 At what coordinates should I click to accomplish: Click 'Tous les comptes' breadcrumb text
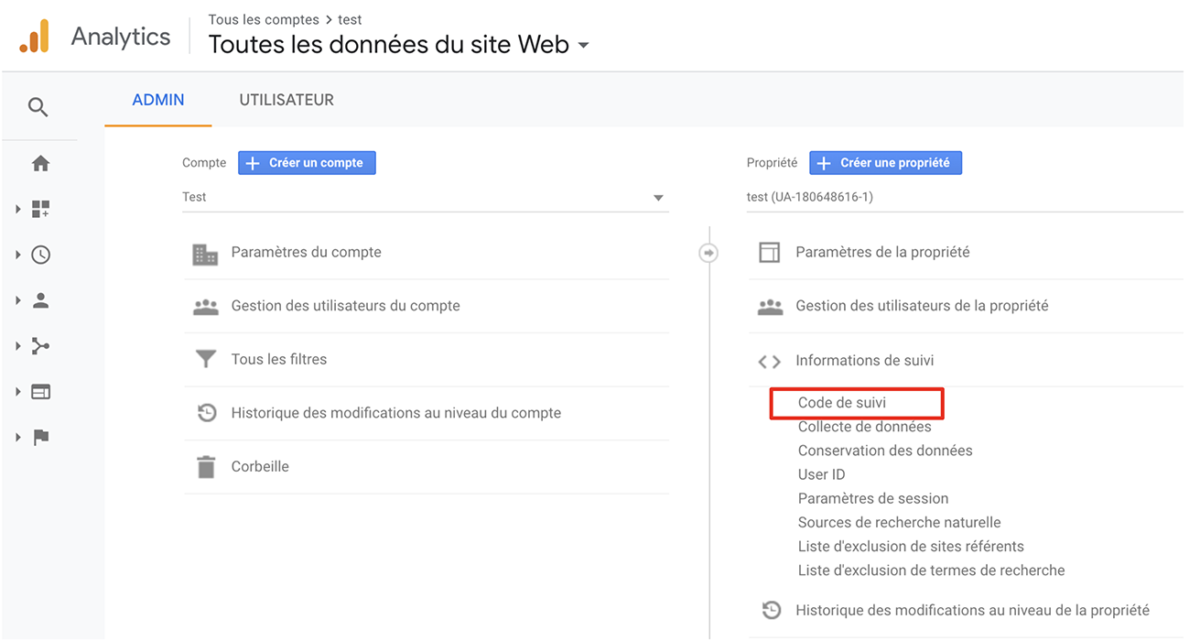[x=264, y=19]
